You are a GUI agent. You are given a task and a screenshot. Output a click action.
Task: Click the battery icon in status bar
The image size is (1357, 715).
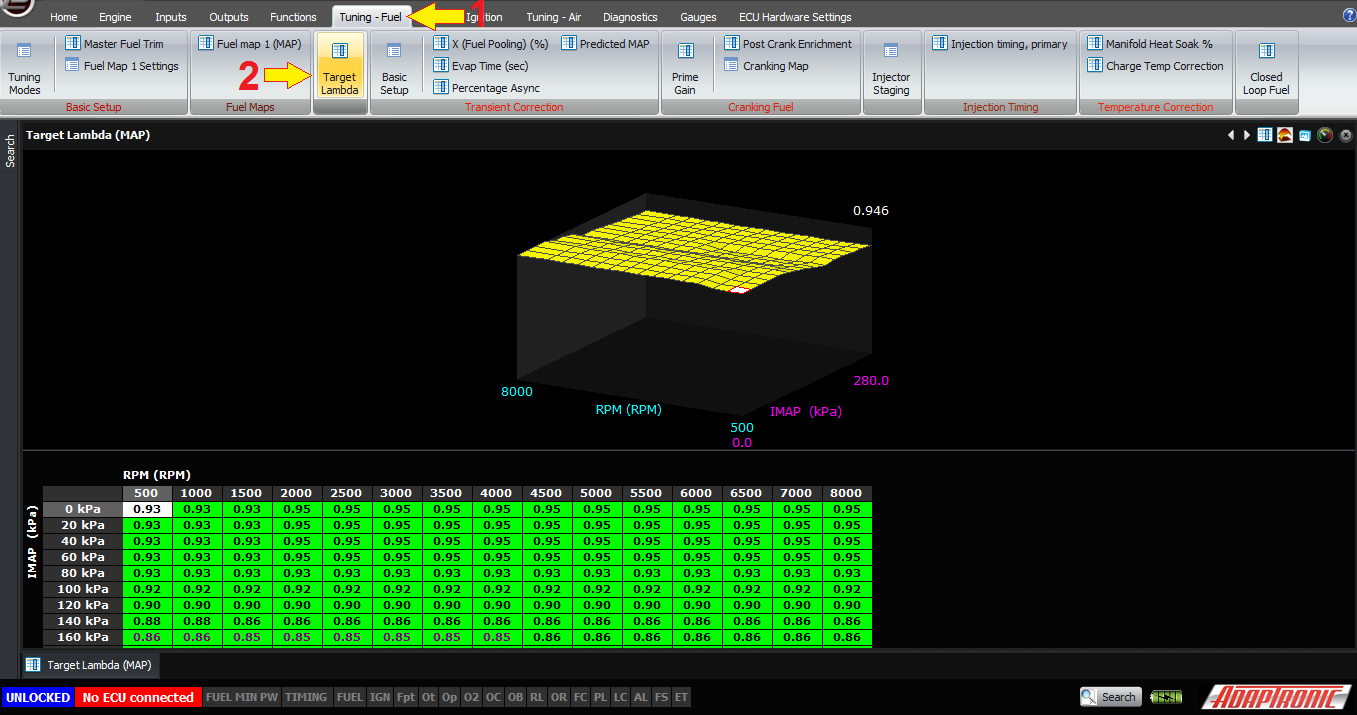[x=1166, y=697]
